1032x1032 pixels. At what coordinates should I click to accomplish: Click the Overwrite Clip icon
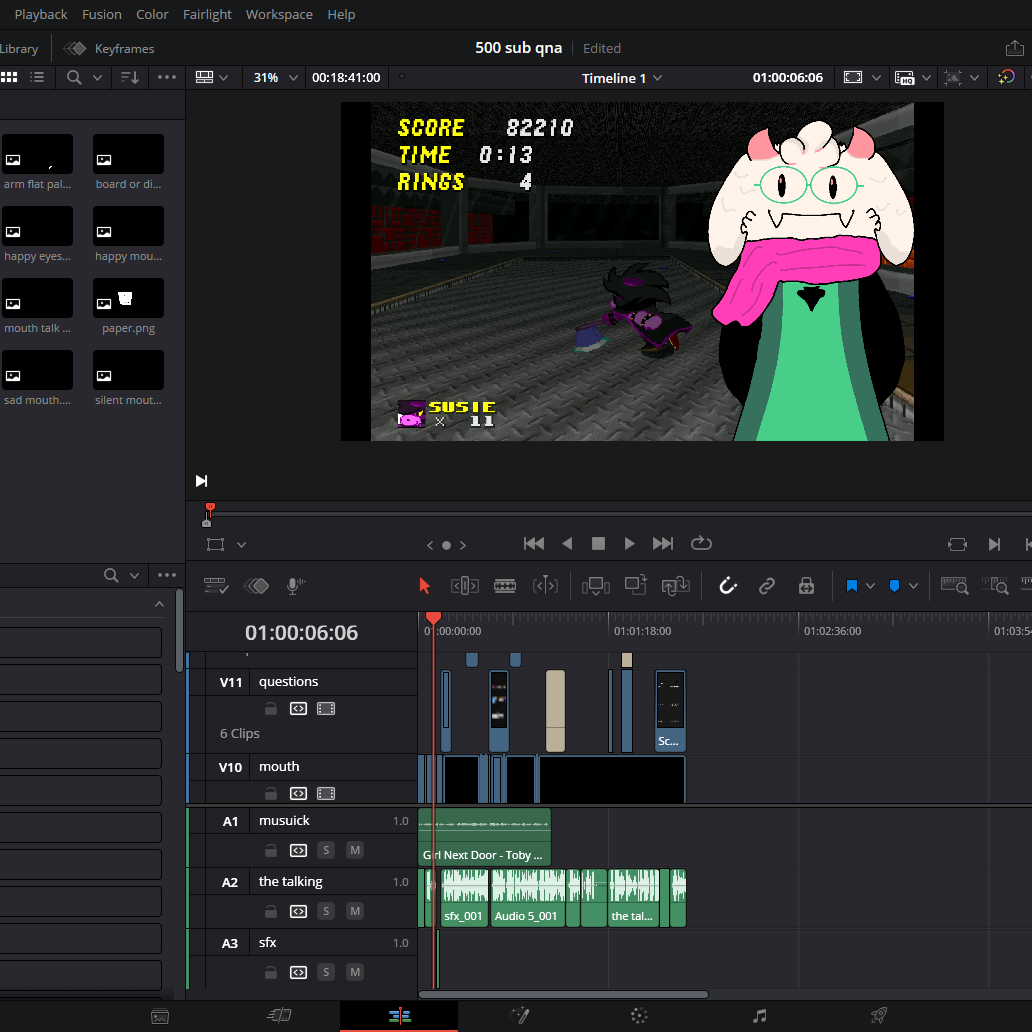click(x=636, y=585)
